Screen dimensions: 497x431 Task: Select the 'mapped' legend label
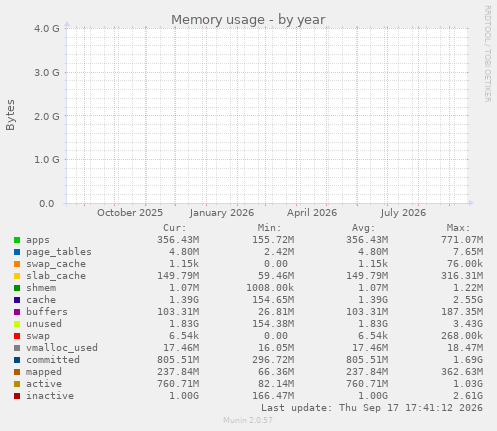[44, 372]
